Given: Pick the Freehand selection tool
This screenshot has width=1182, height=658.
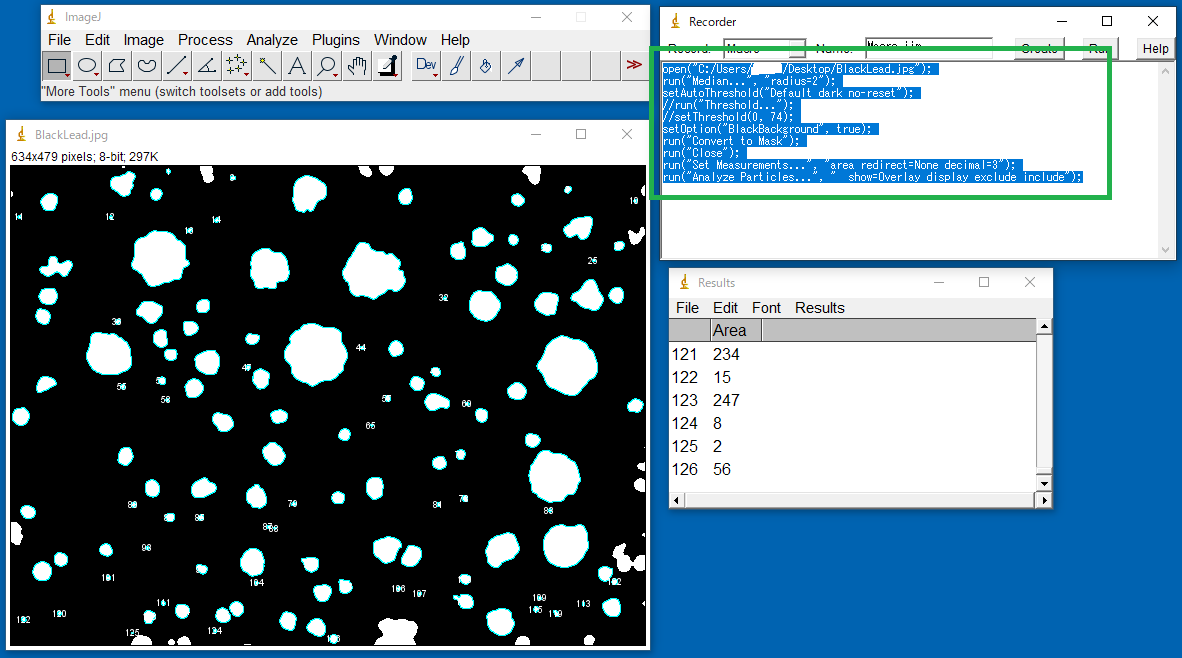Looking at the screenshot, I should point(147,66).
